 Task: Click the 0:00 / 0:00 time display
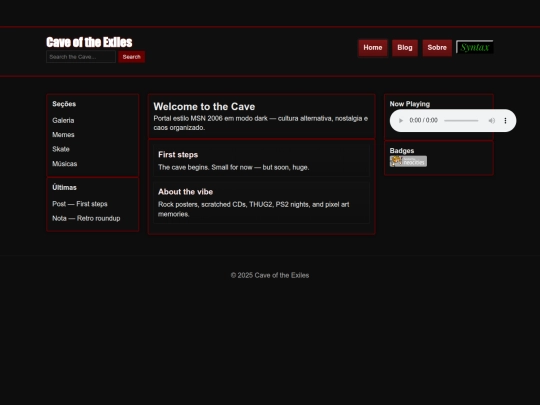[424, 120]
